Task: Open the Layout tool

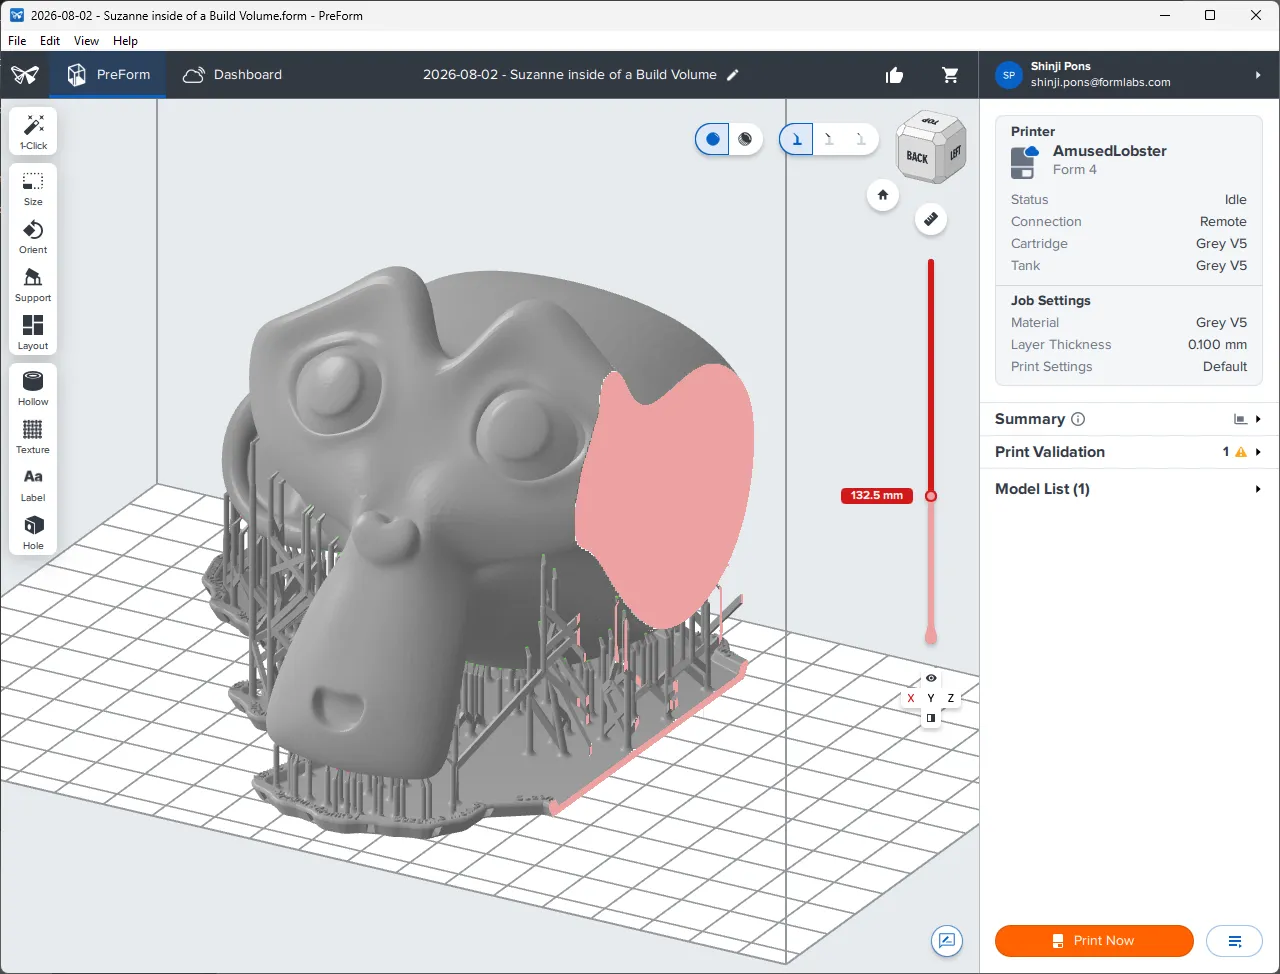Action: coord(33,332)
